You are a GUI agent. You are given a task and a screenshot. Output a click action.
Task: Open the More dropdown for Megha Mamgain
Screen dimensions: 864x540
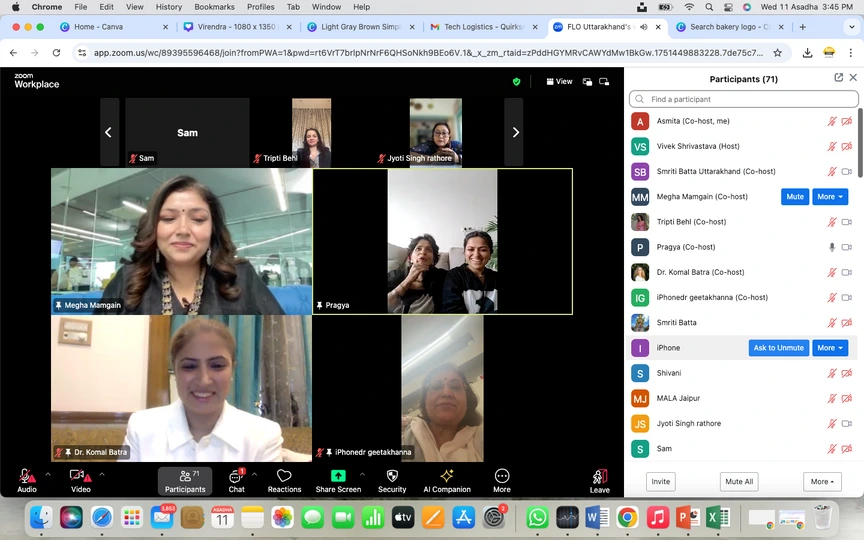[830, 197]
